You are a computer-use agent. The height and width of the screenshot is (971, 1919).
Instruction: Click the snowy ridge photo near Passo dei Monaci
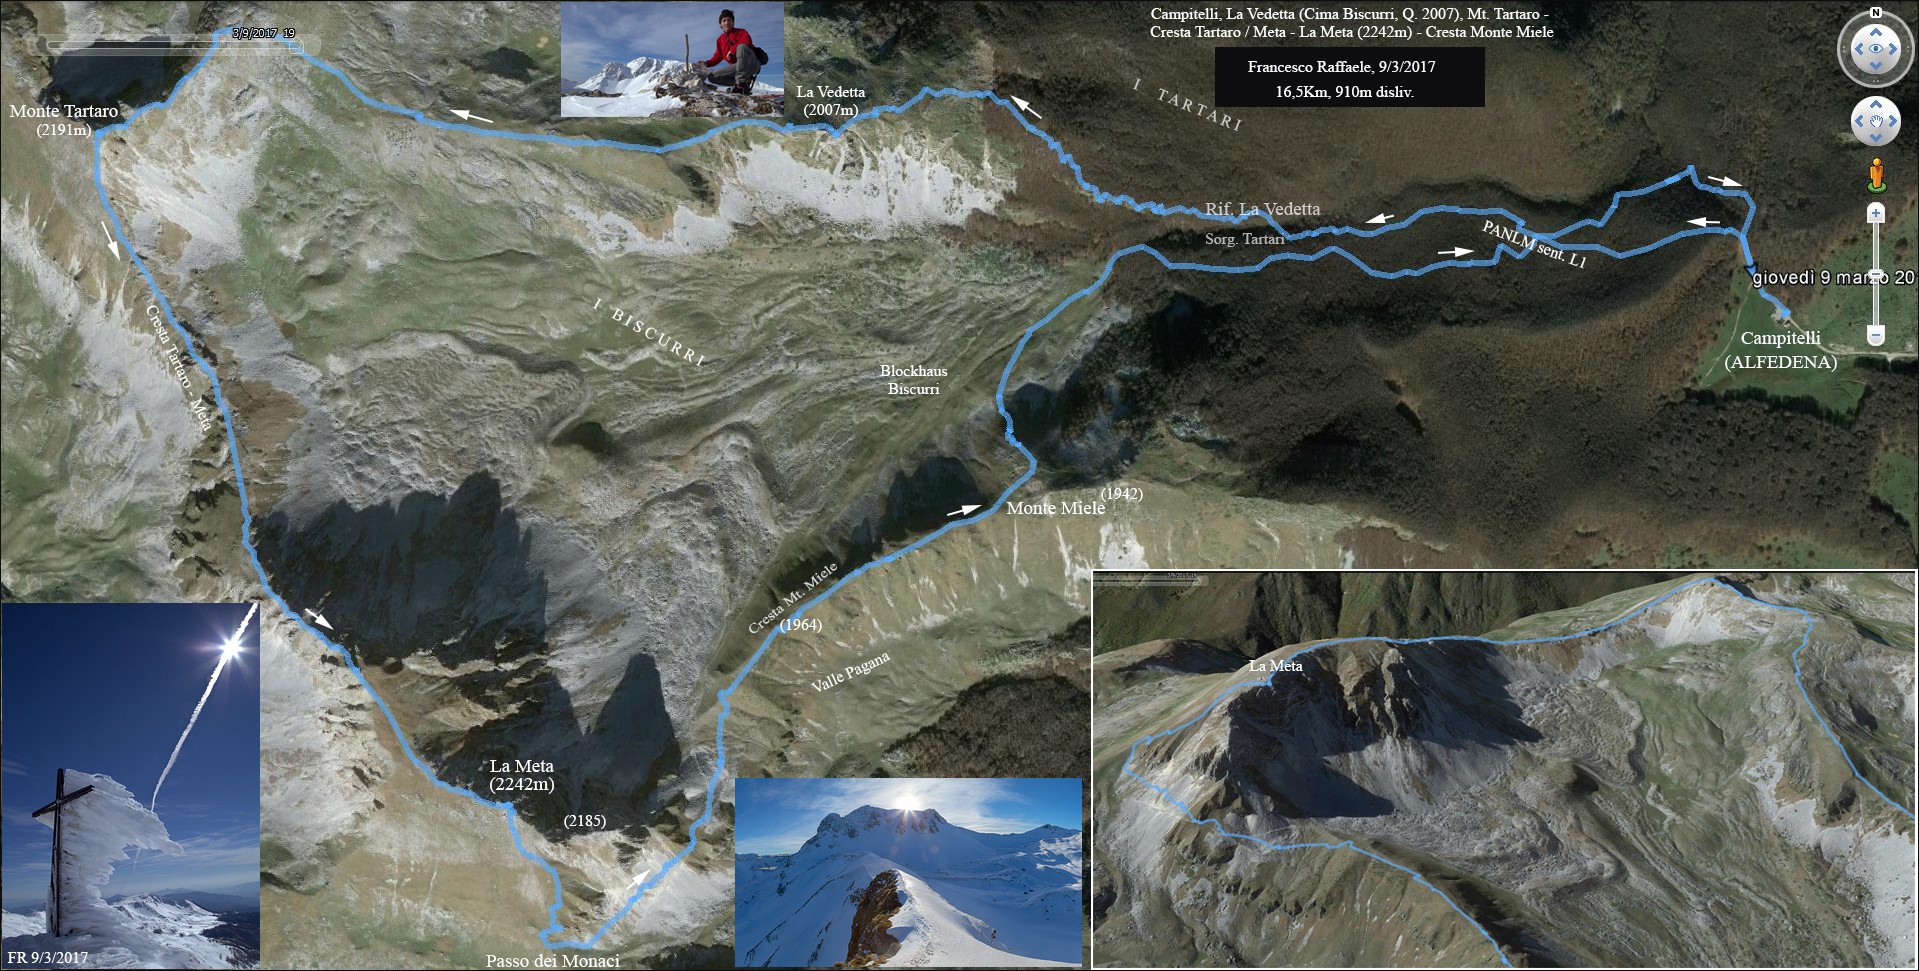coord(908,872)
